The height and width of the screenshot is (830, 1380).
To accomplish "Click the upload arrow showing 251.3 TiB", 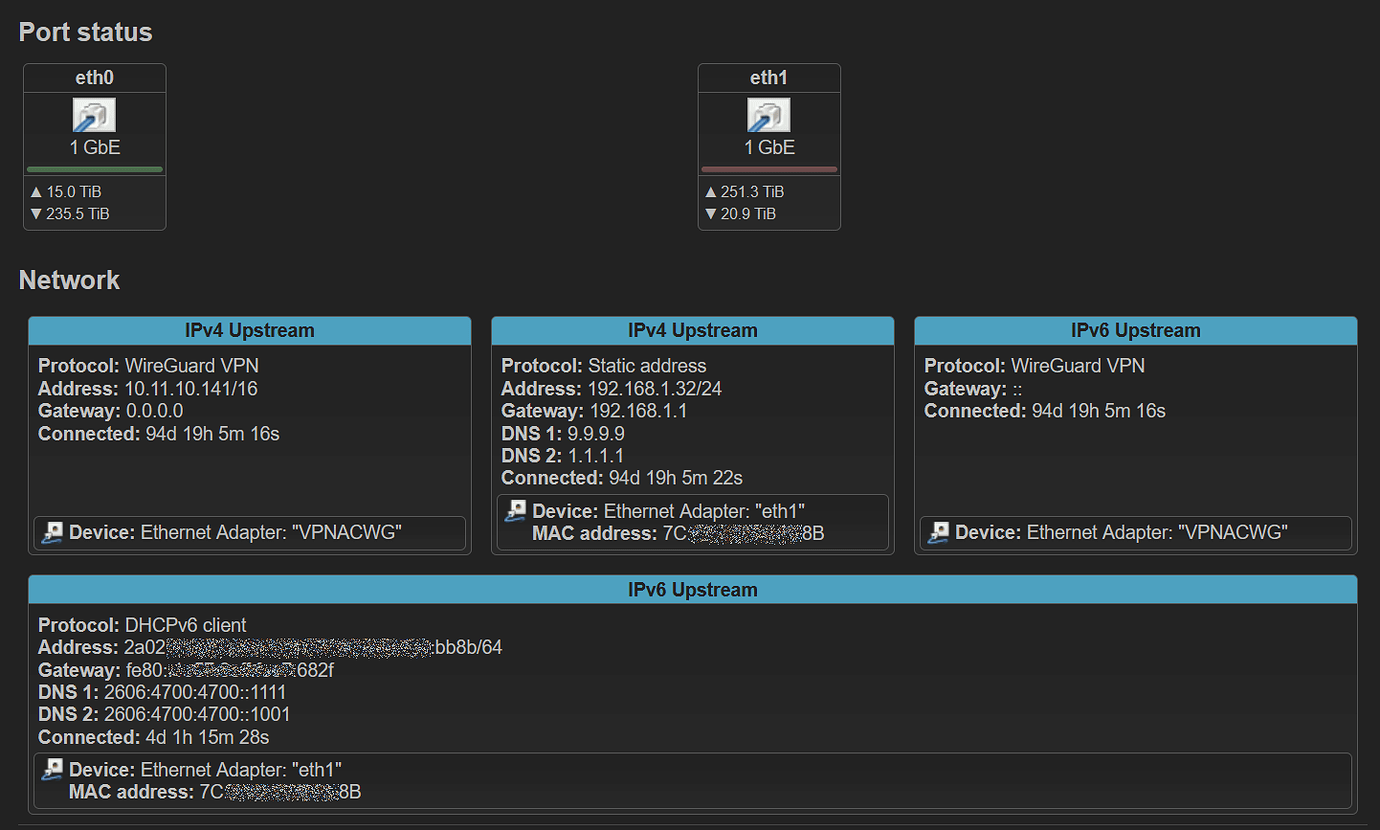I will 710,191.
